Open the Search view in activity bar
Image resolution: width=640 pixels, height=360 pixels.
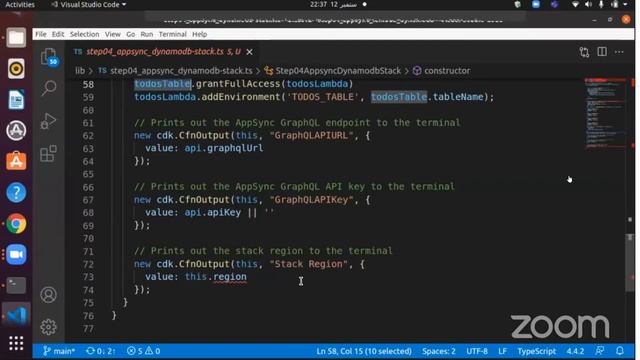pyautogui.click(x=49, y=88)
